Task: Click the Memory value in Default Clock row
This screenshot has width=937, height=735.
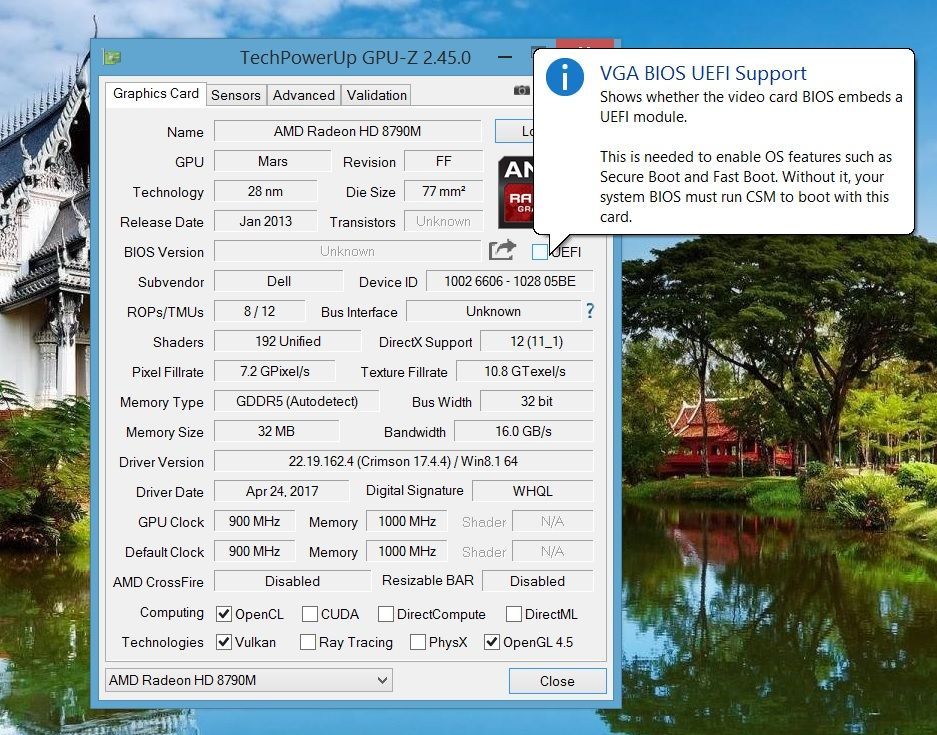Action: click(x=407, y=551)
